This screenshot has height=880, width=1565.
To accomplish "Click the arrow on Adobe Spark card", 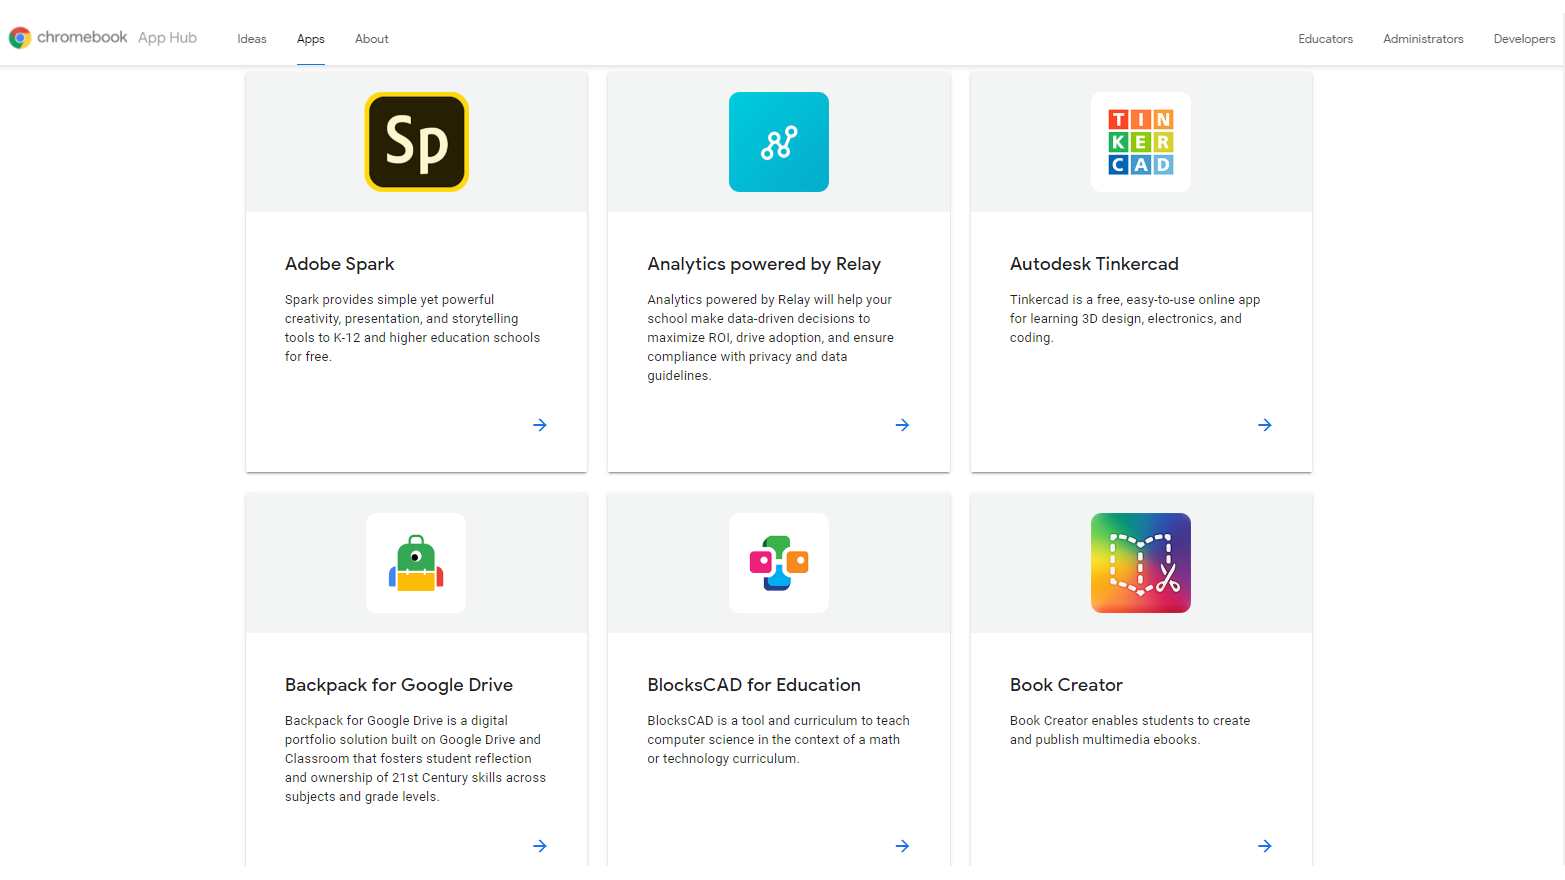I will (x=540, y=425).
